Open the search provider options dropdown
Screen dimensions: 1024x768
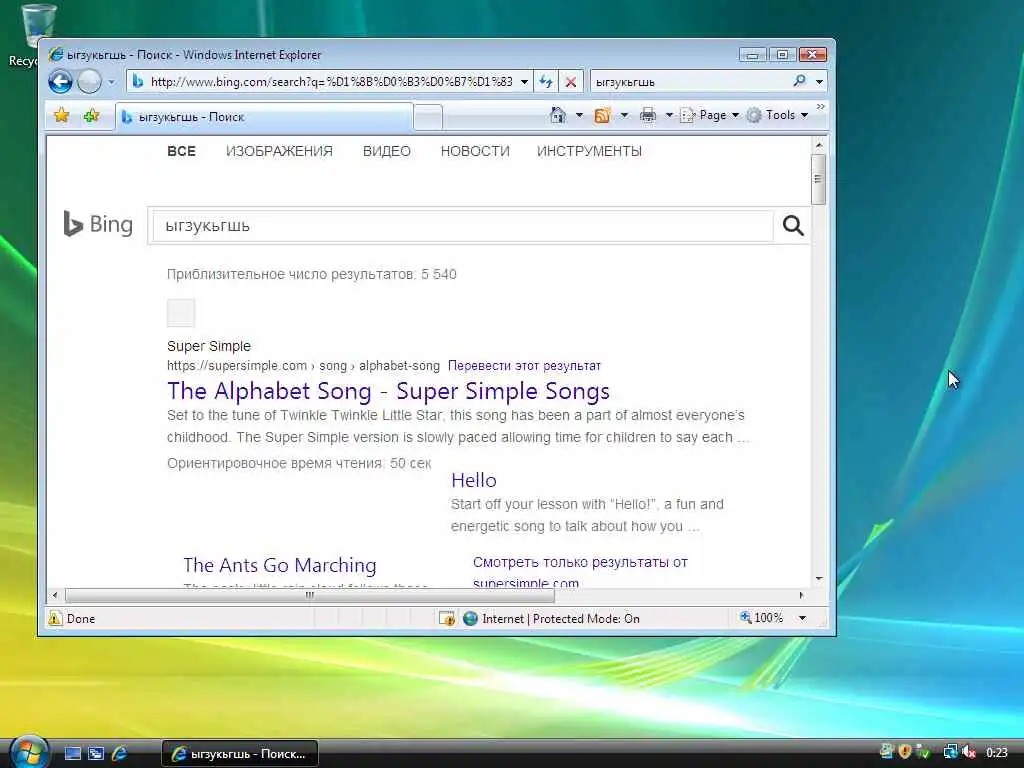[x=819, y=82]
